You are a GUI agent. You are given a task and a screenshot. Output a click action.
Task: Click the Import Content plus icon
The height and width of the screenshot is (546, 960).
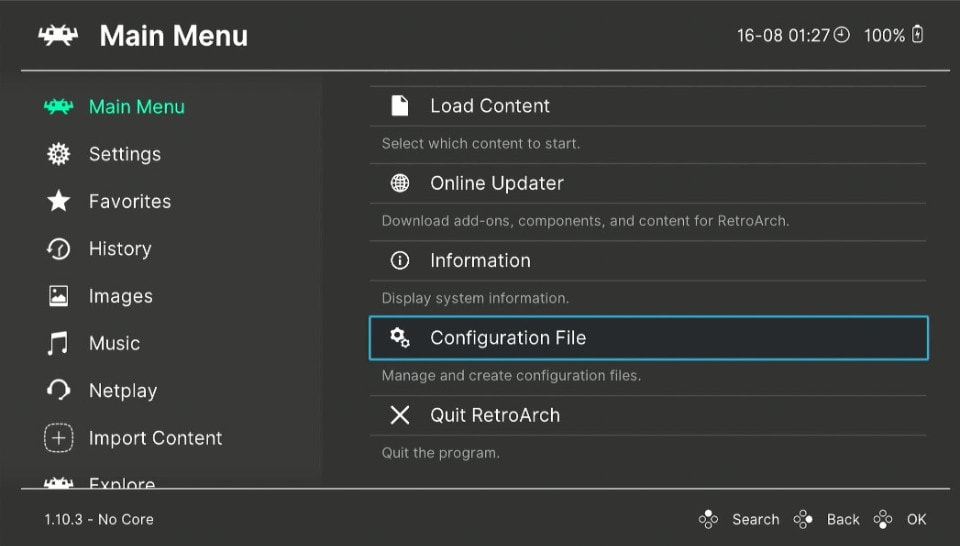59,438
